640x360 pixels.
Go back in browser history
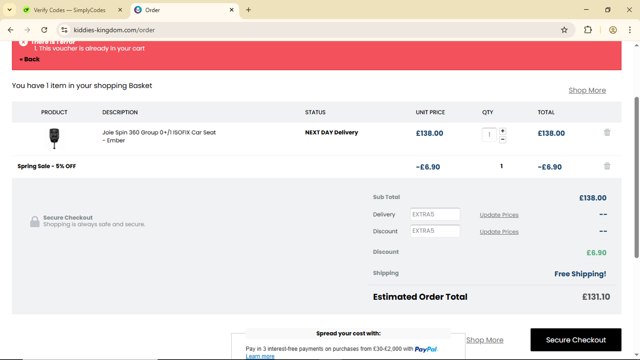(11, 30)
